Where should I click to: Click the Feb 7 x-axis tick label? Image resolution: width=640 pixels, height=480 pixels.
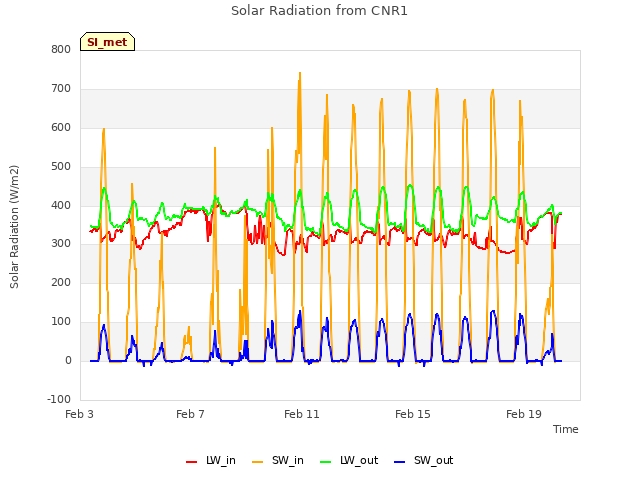pyautogui.click(x=190, y=414)
